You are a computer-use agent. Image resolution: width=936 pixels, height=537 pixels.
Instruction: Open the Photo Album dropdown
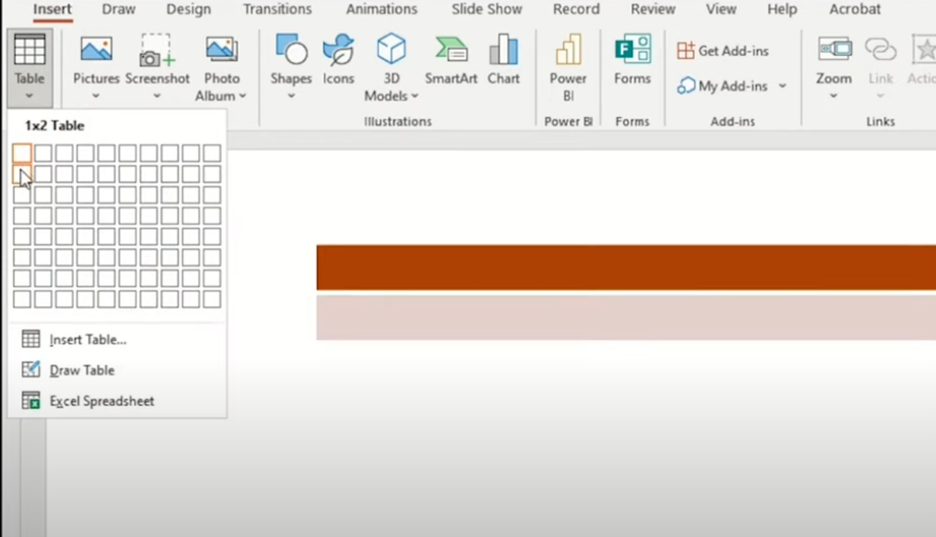click(x=242, y=96)
